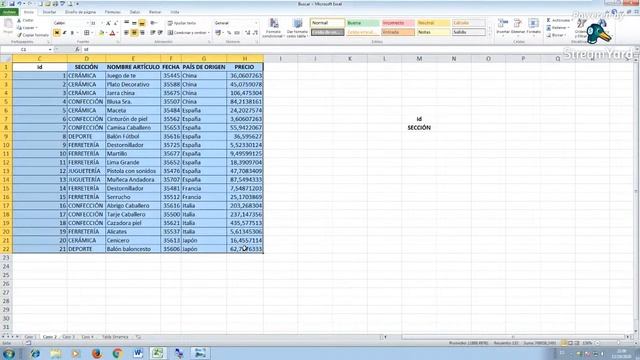Click the Copiar formato brush
640x360 pixels.
tap(33, 35)
